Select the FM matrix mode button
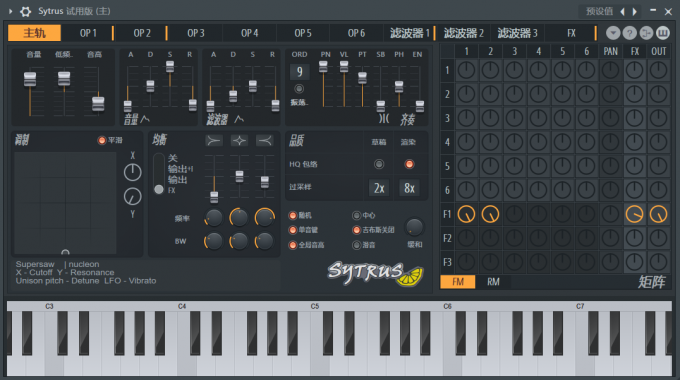Viewport: 680px width, 380px height. pos(458,282)
